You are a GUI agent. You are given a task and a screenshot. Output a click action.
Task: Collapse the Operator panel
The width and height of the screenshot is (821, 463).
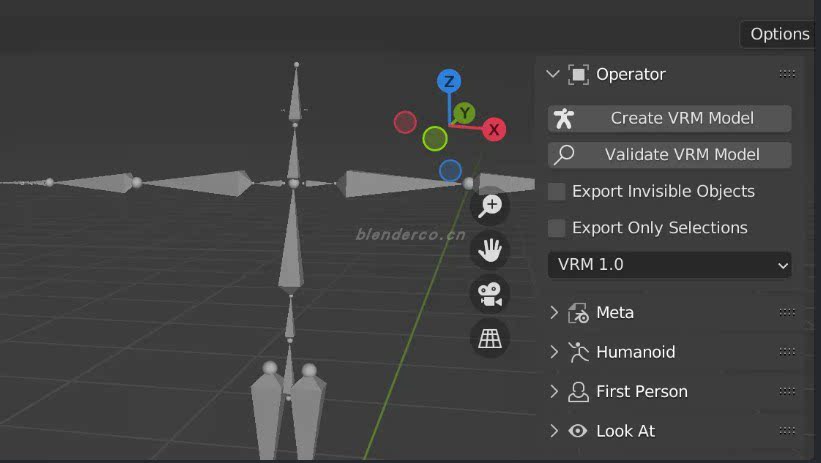(553, 74)
